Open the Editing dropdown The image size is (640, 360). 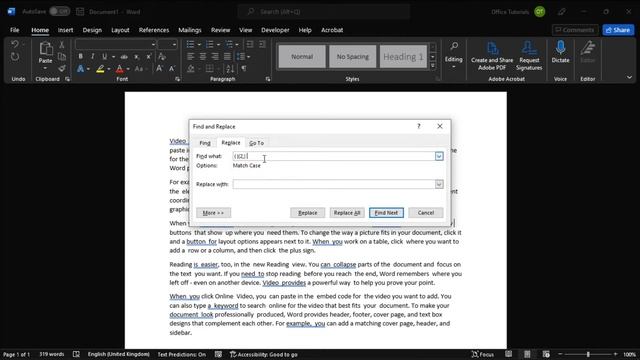click(453, 55)
